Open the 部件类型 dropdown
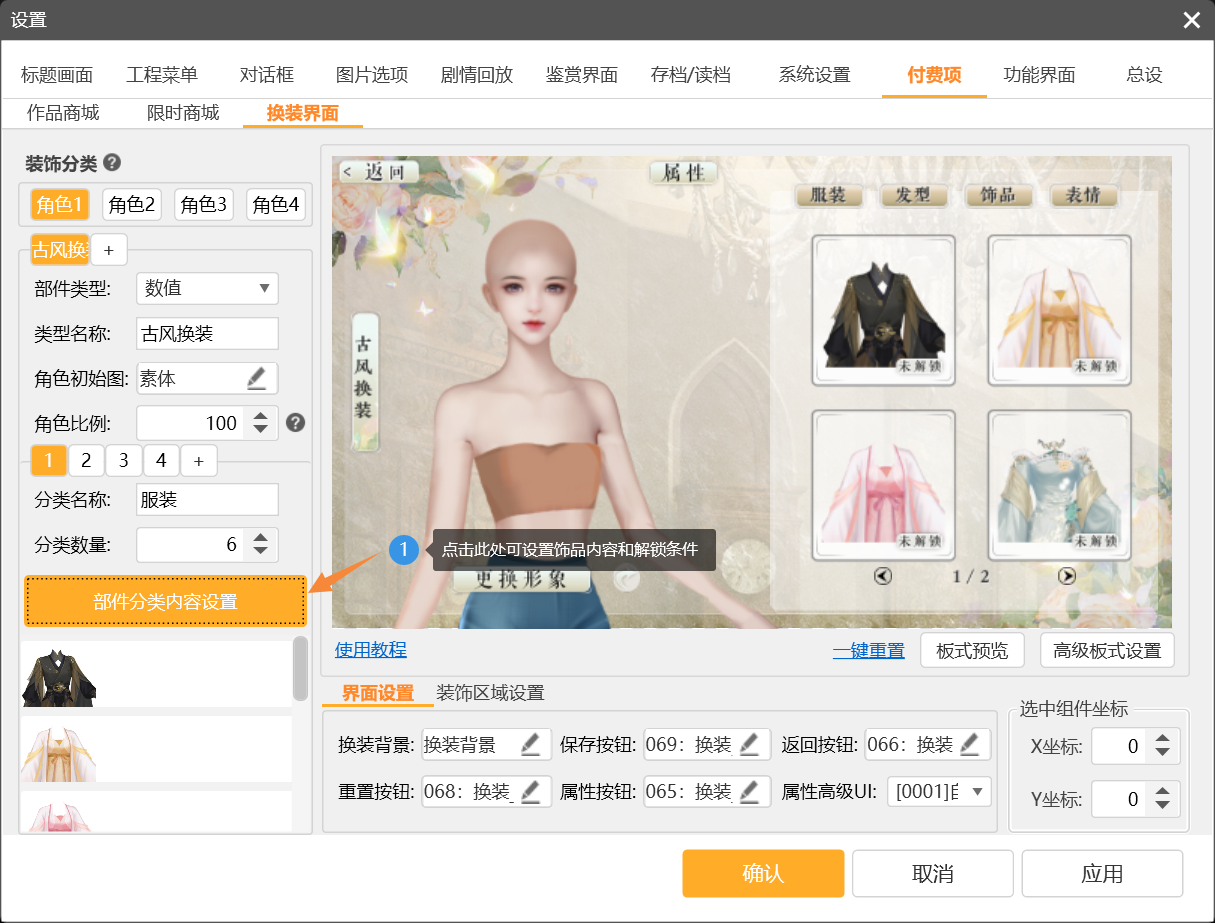1215x923 pixels. pos(207,288)
